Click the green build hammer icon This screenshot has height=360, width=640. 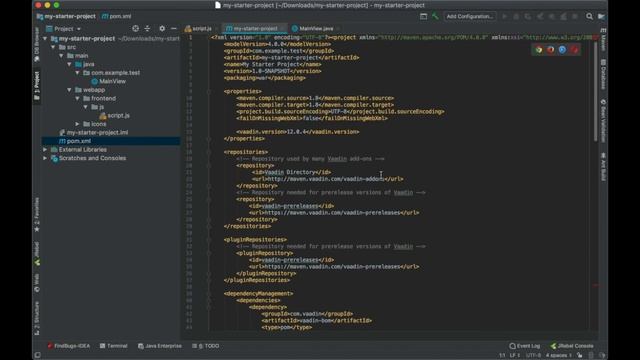(x=435, y=16)
